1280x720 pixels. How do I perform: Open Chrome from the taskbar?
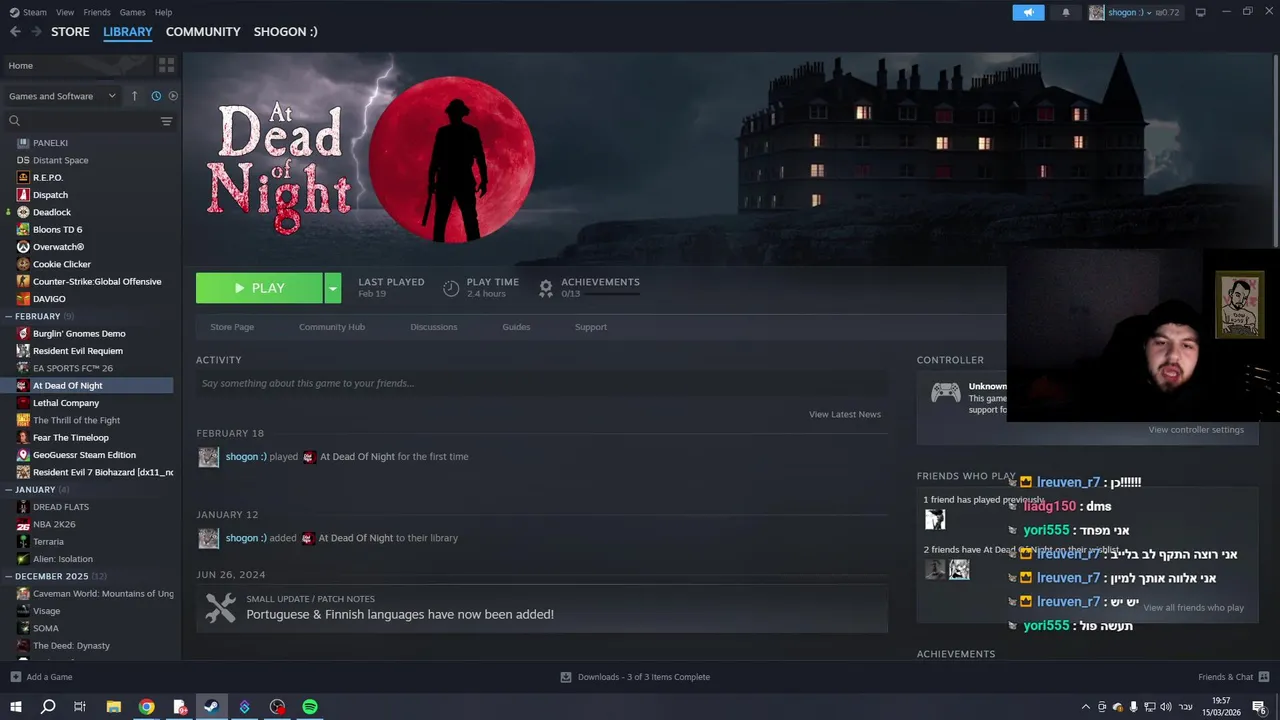click(x=147, y=707)
